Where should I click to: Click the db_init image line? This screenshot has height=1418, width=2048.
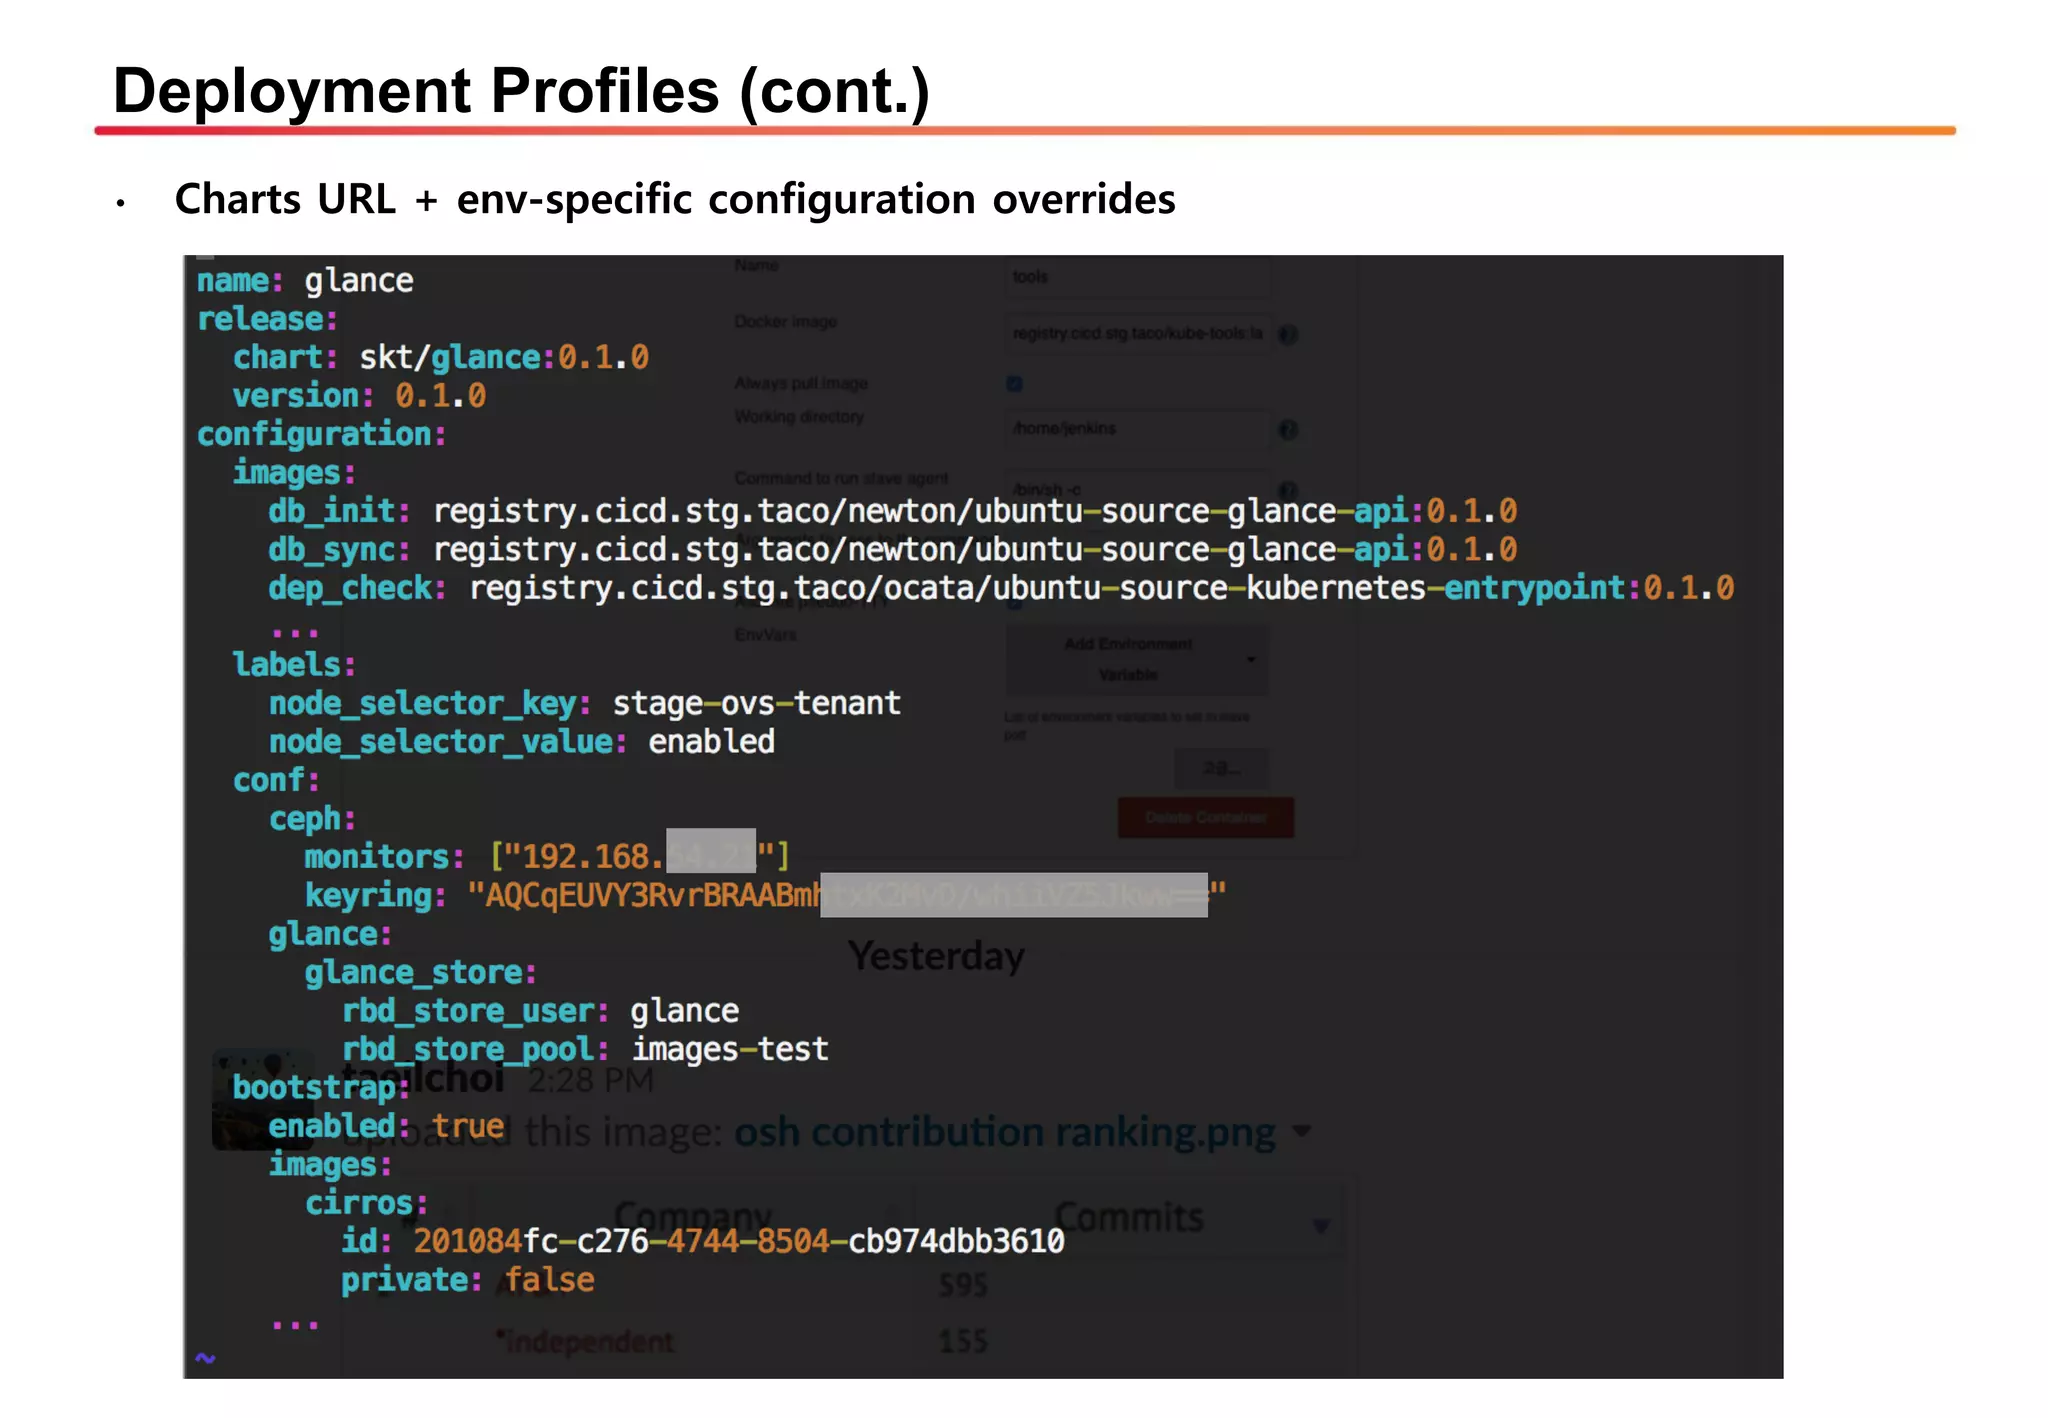click(x=892, y=511)
